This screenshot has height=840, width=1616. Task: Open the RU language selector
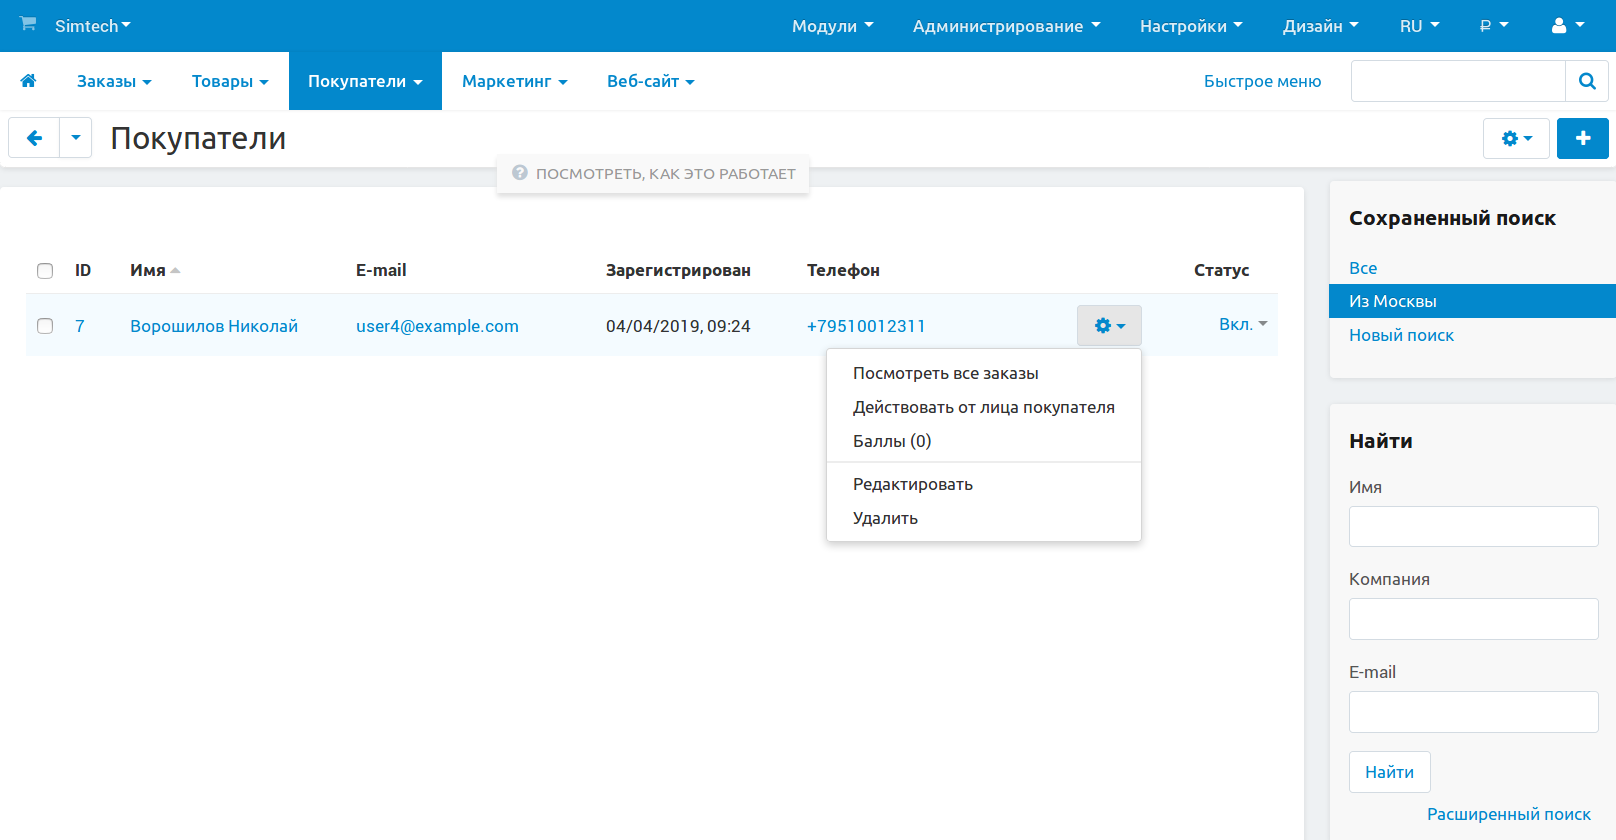pos(1419,26)
